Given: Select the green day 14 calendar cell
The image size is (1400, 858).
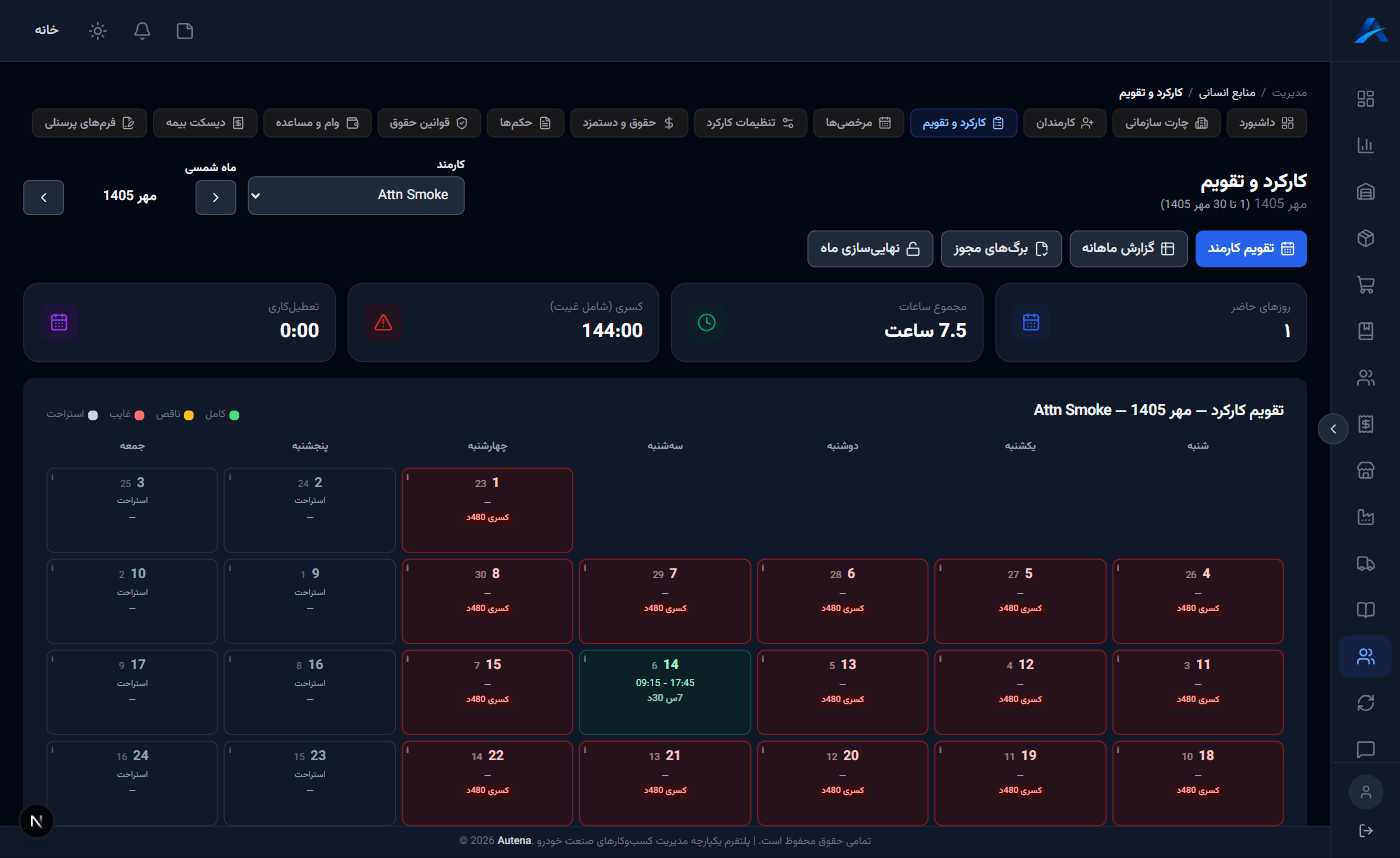Looking at the screenshot, I should click(665, 692).
